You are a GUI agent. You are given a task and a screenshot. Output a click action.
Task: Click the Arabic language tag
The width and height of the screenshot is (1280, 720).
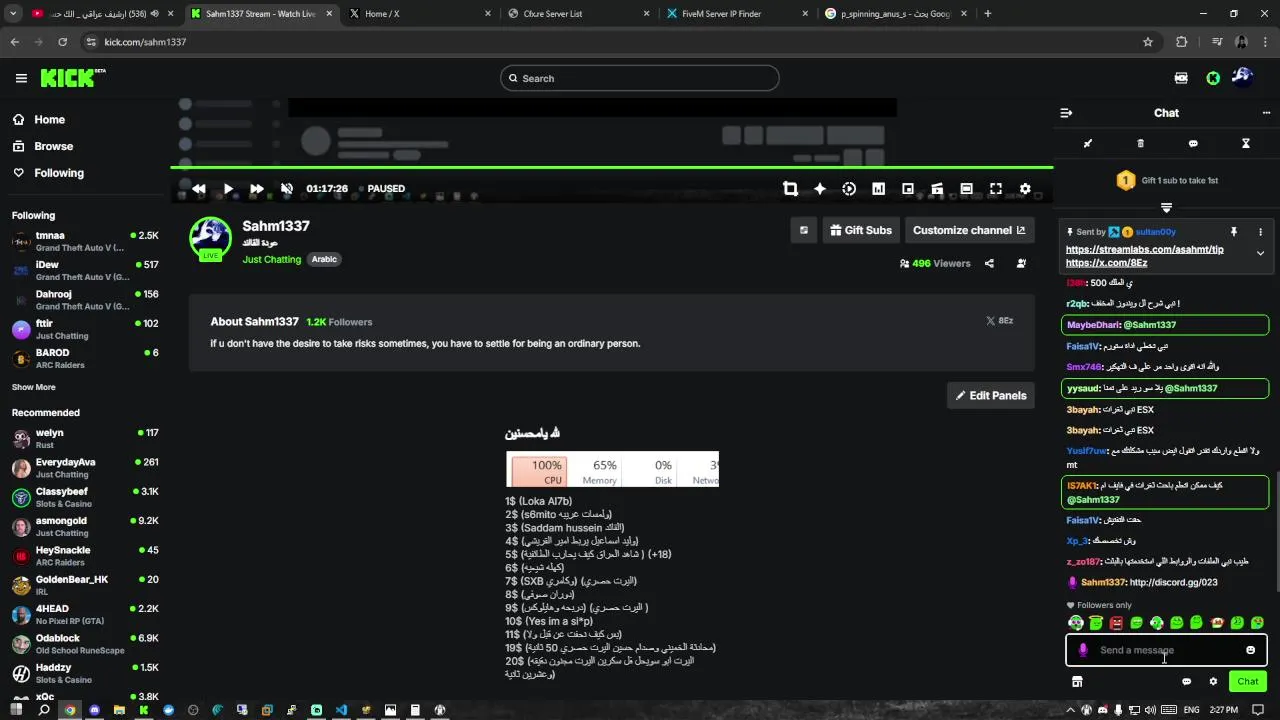[x=324, y=259]
